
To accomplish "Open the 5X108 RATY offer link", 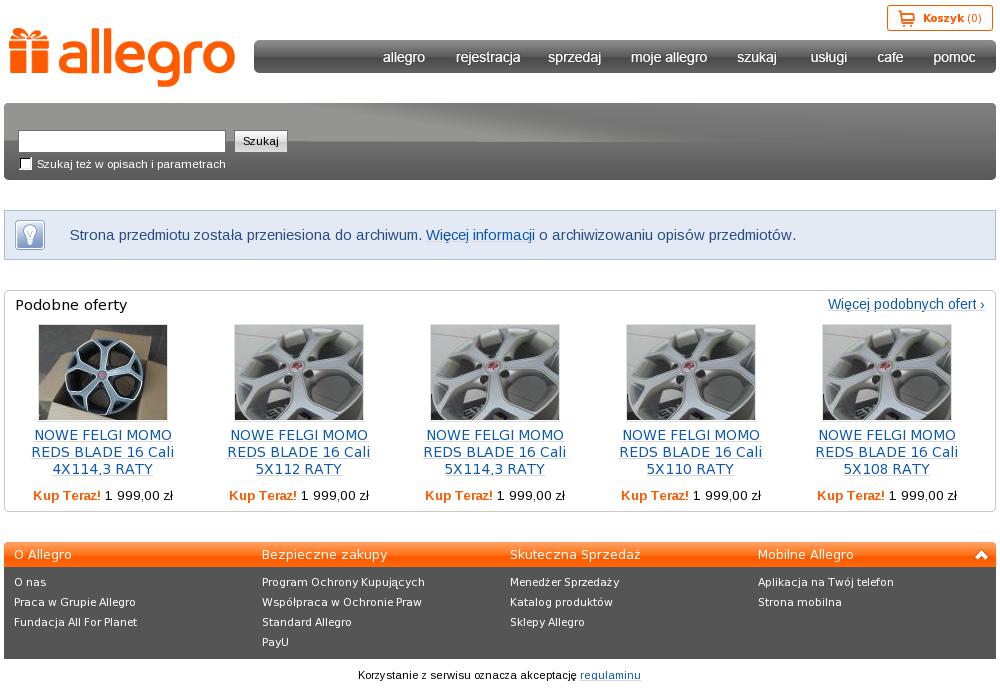I will click(887, 452).
